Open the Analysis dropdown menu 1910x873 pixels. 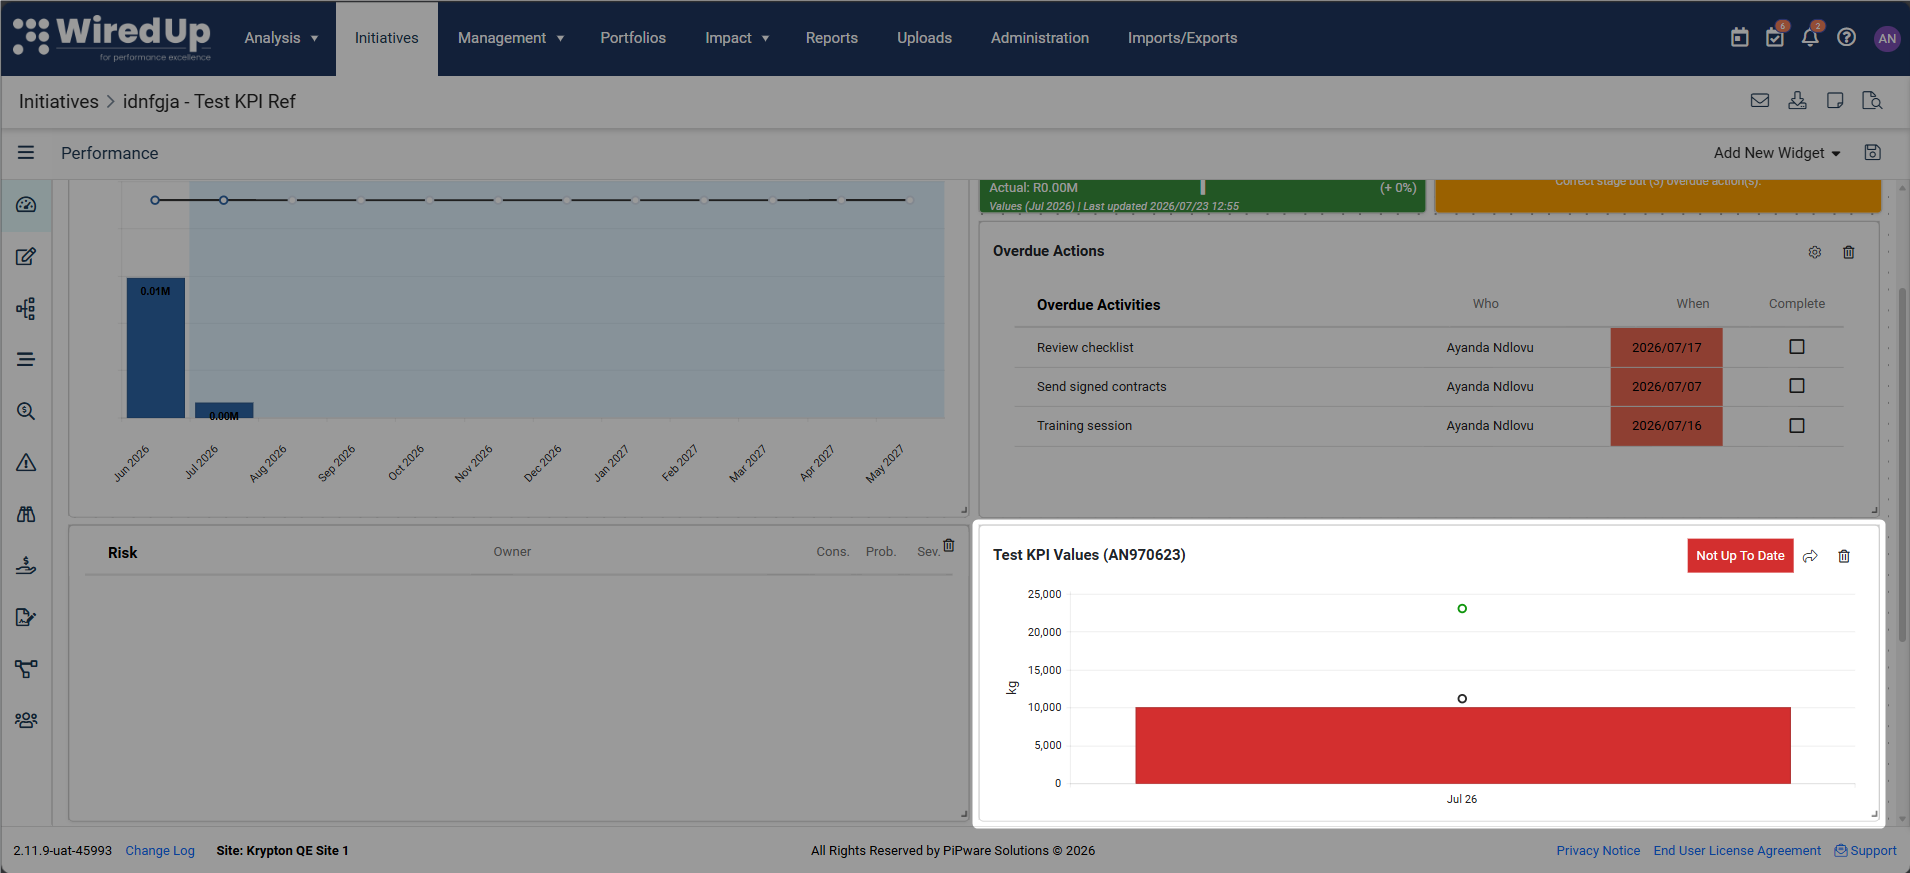(x=281, y=38)
